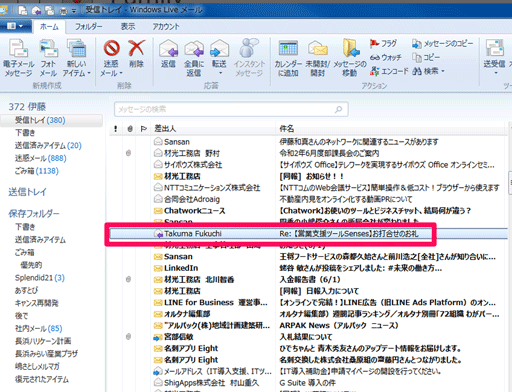Select the オルタナ編集部 message
The height and width of the screenshot is (392, 512).
307,314
